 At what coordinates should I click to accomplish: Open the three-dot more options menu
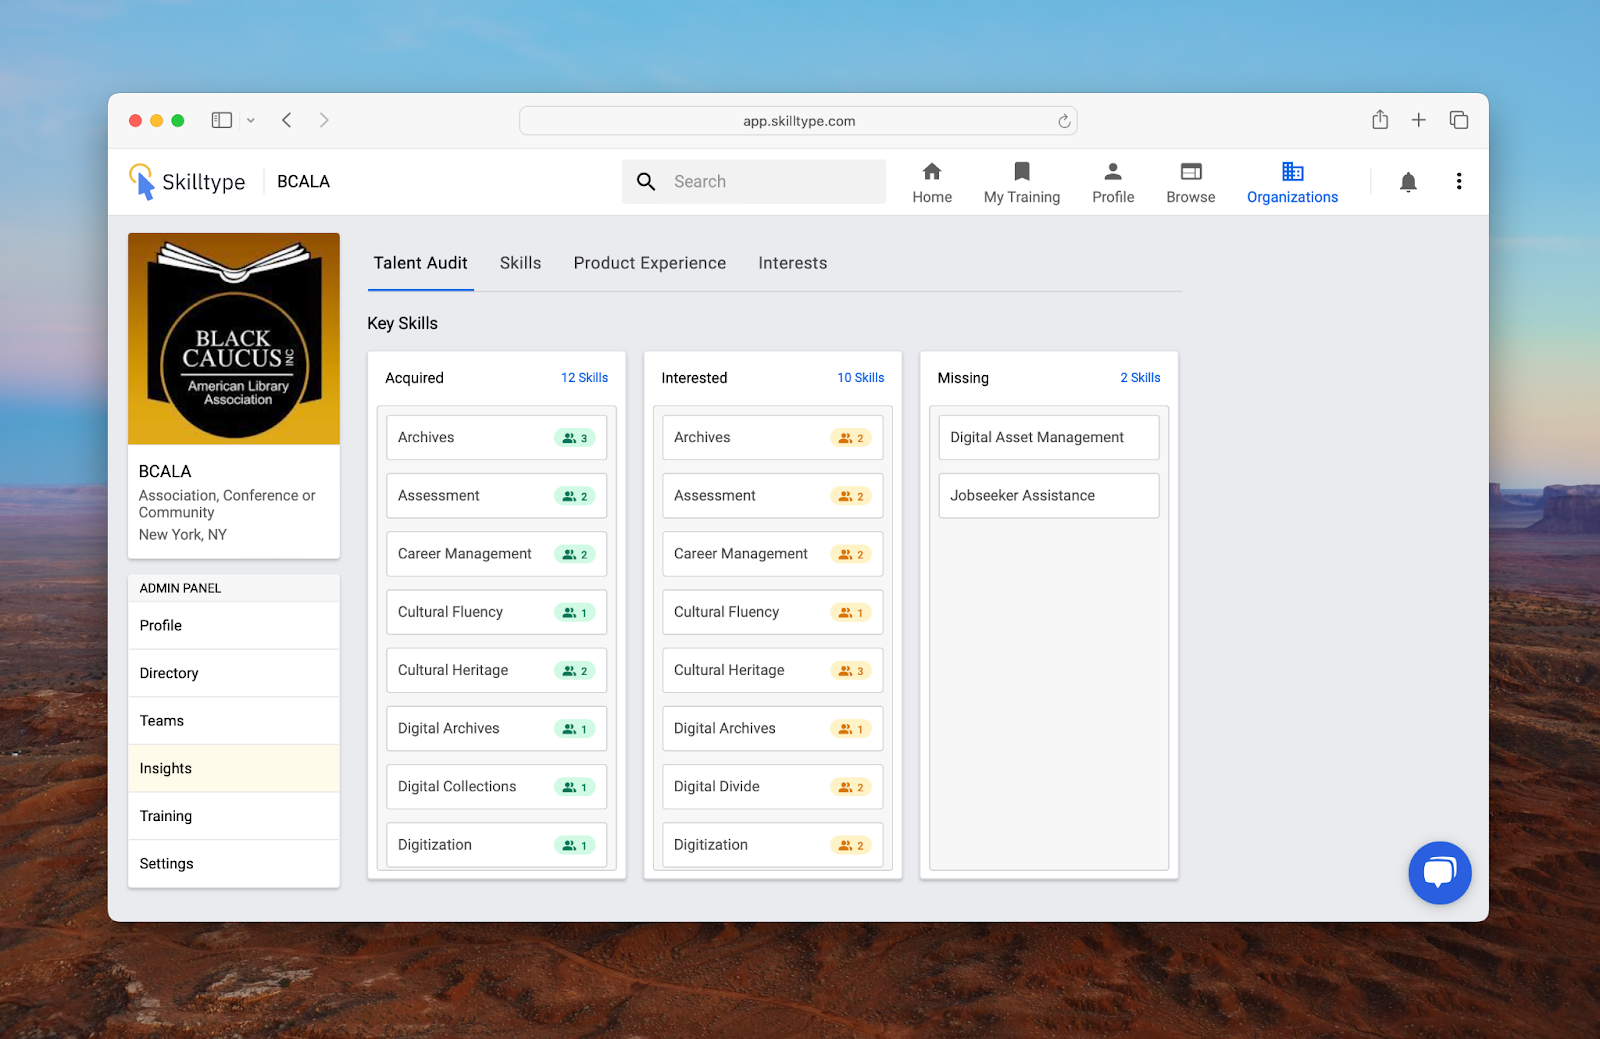1459,181
